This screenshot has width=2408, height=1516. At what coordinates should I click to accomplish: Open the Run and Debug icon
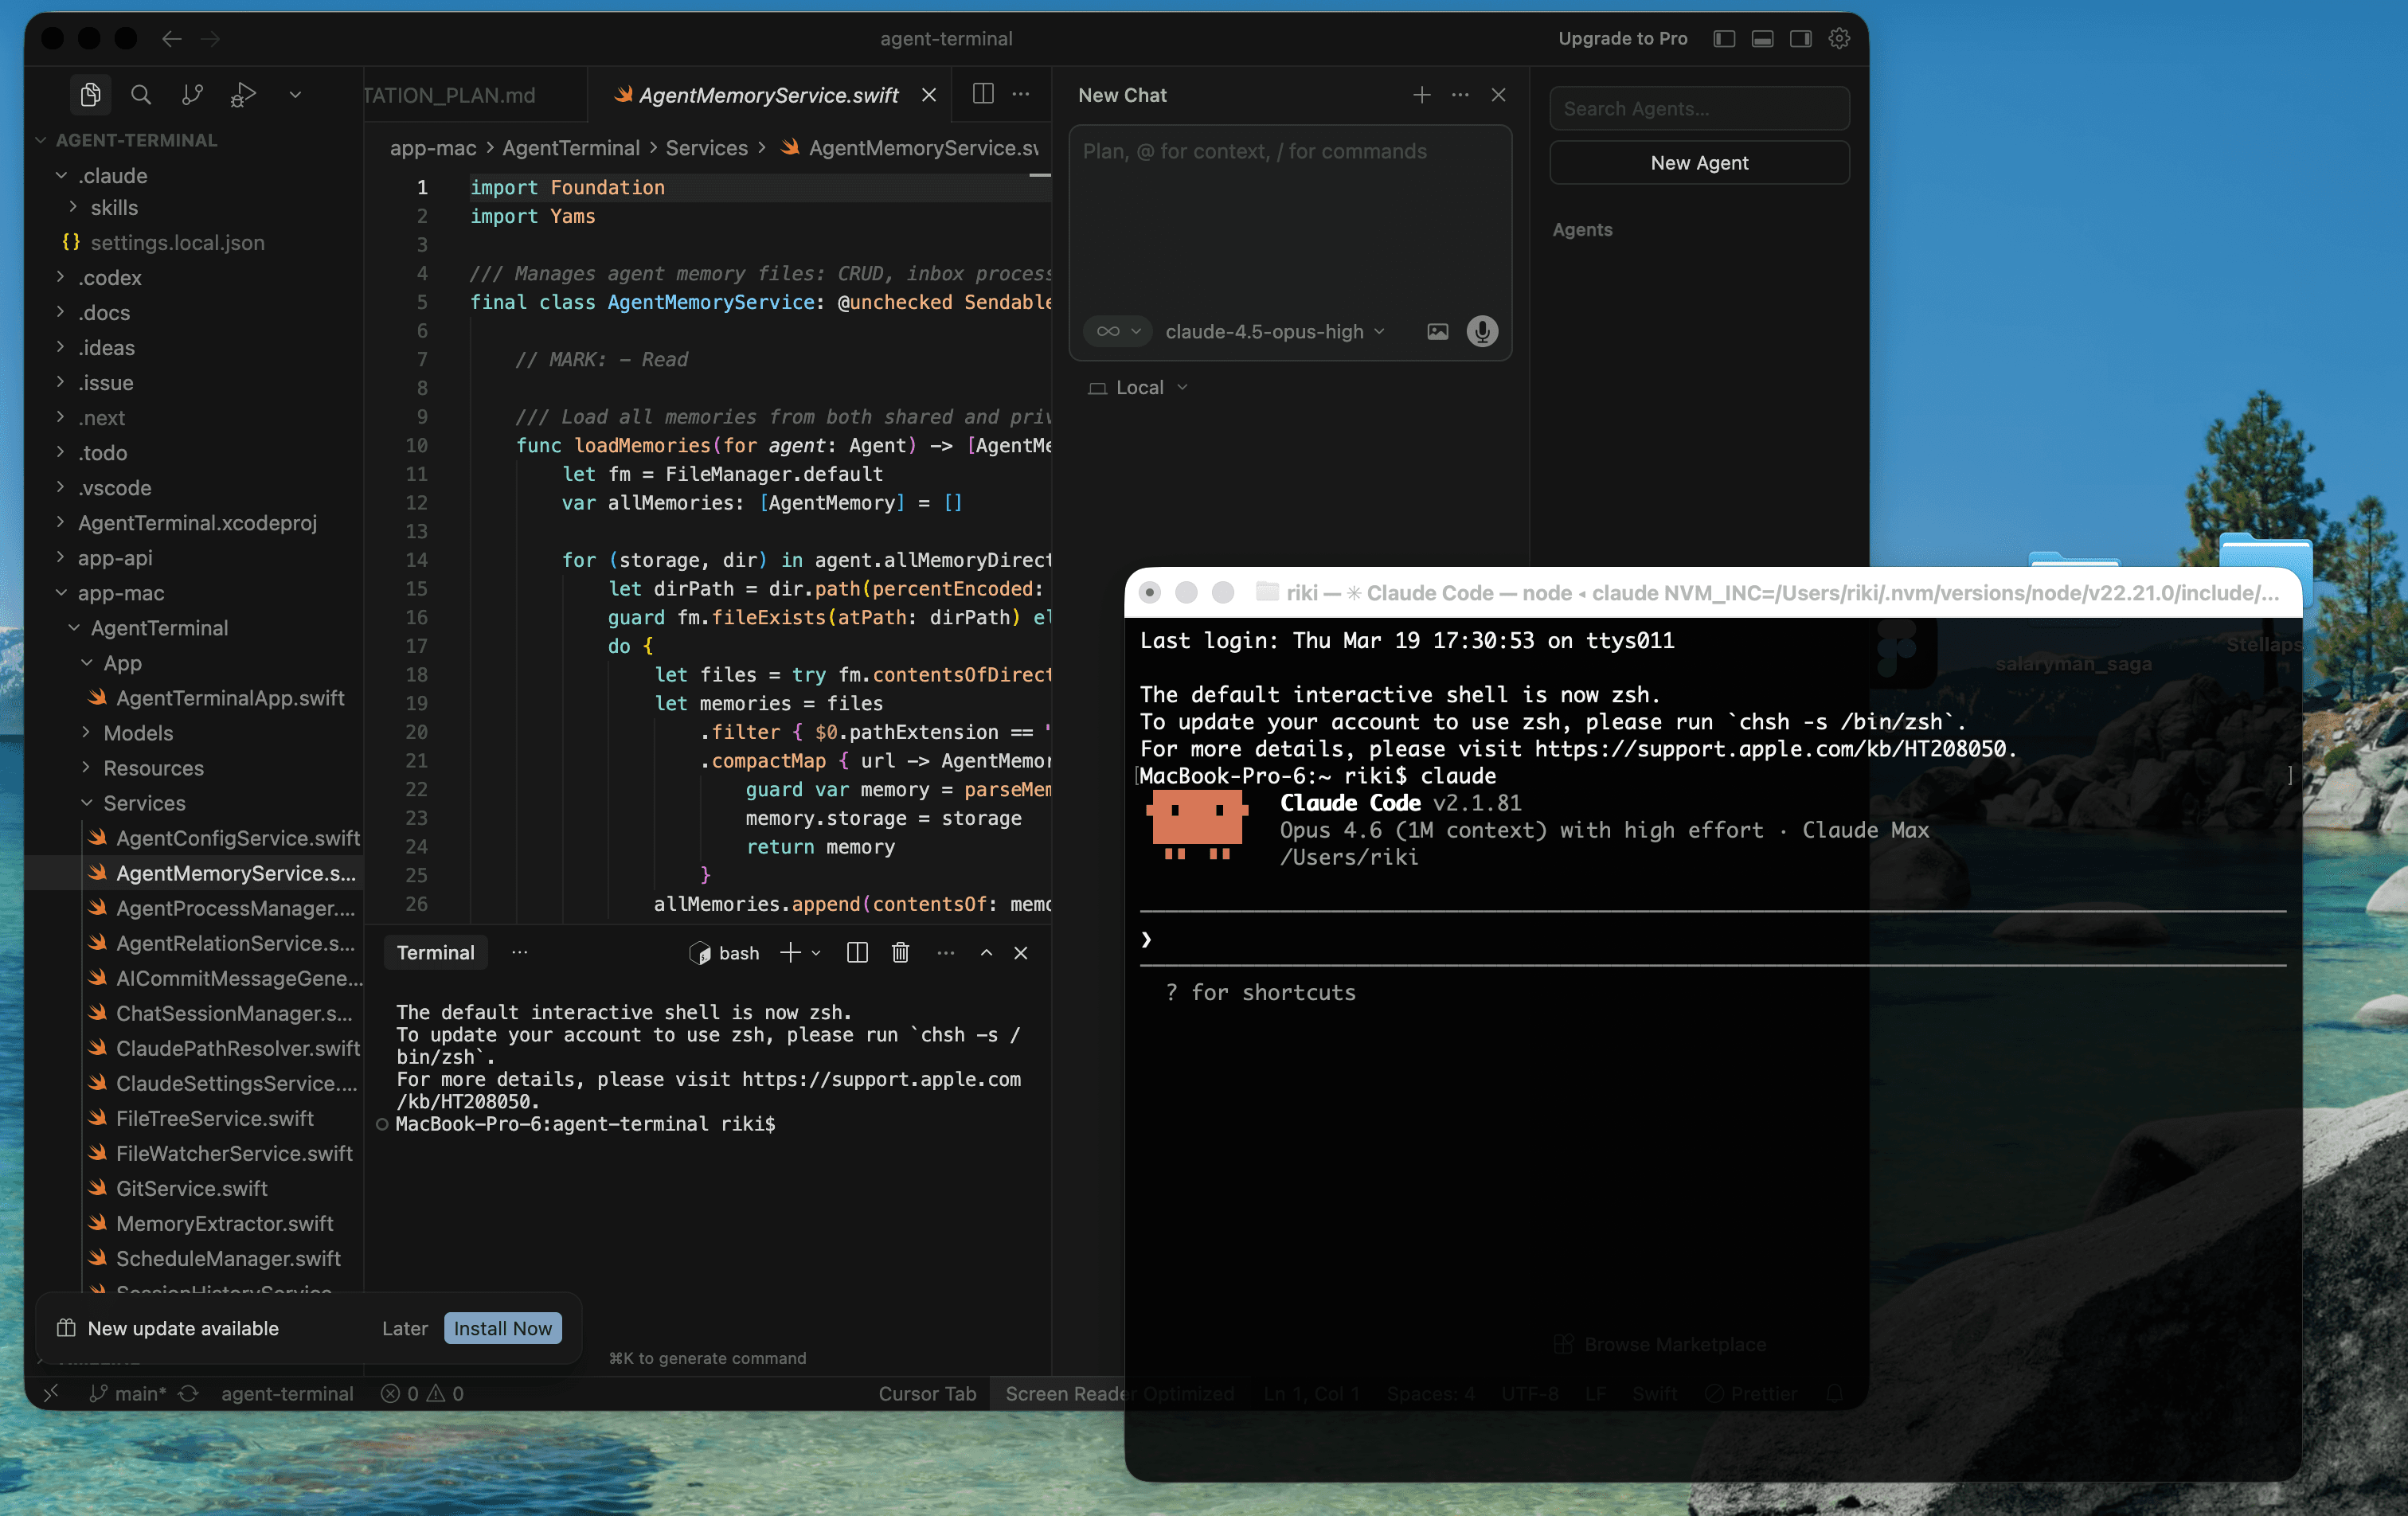point(242,95)
